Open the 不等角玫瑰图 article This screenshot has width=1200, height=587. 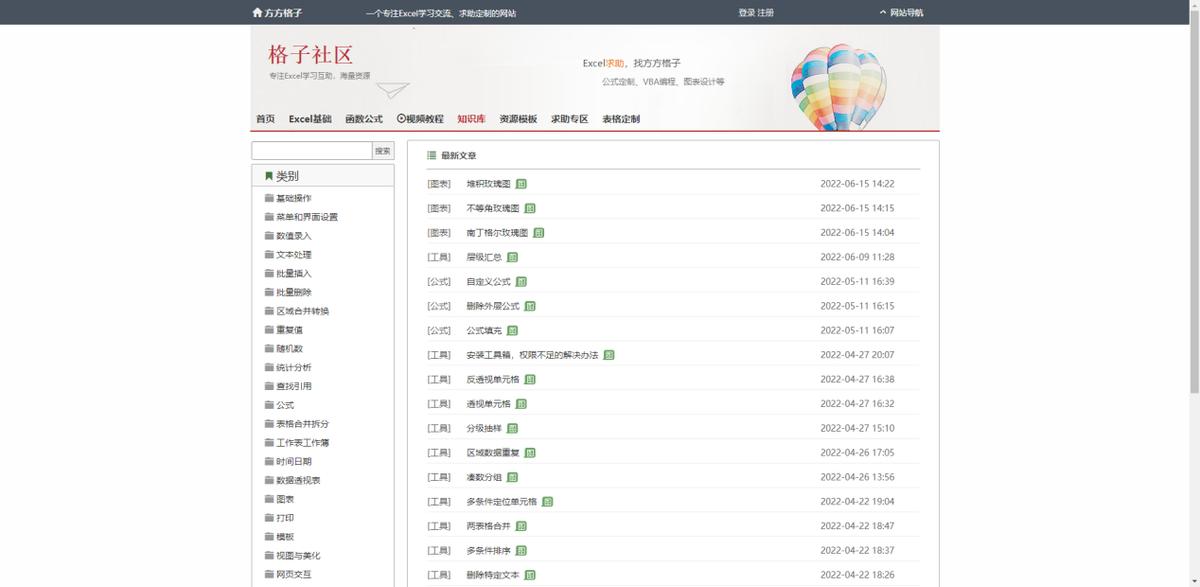pyautogui.click(x=492, y=207)
